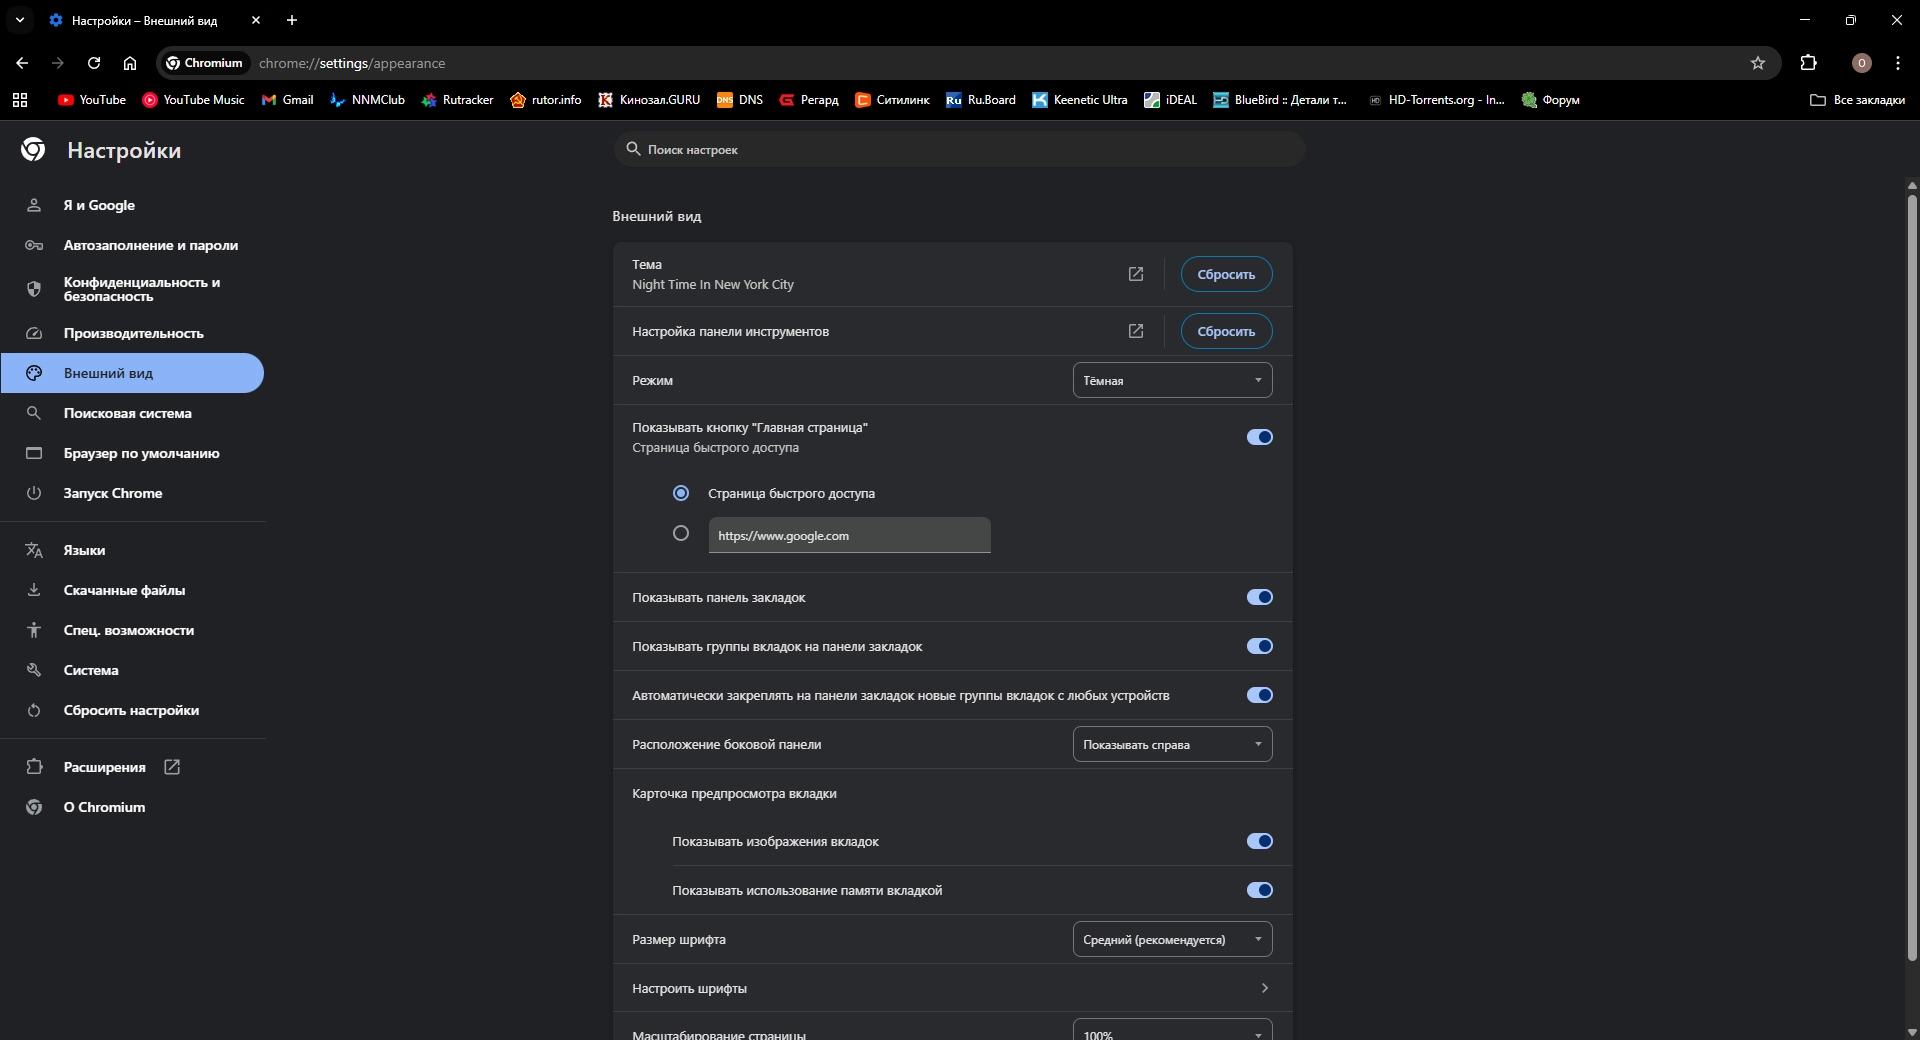The height and width of the screenshot is (1040, 1920).
Task: Expand the 'Расположение боковой панели' dropdown
Action: point(1172,744)
